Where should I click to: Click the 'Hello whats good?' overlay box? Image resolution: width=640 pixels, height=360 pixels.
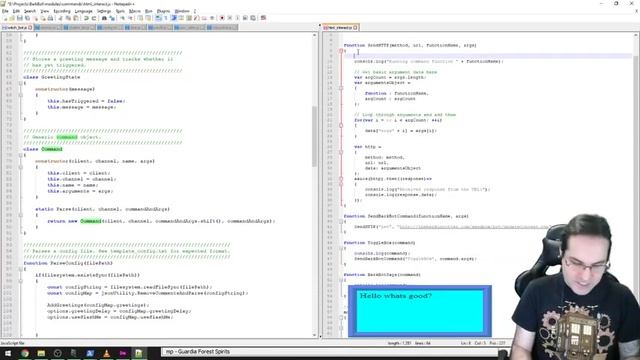[420, 311]
